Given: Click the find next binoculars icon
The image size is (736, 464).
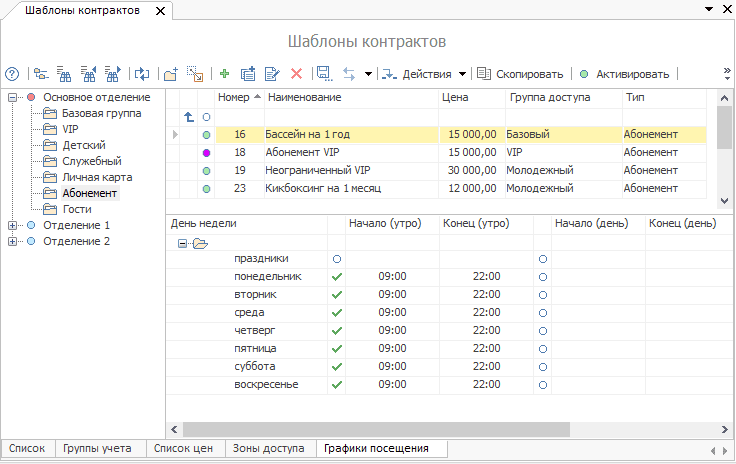Looking at the screenshot, I should click(x=113, y=74).
